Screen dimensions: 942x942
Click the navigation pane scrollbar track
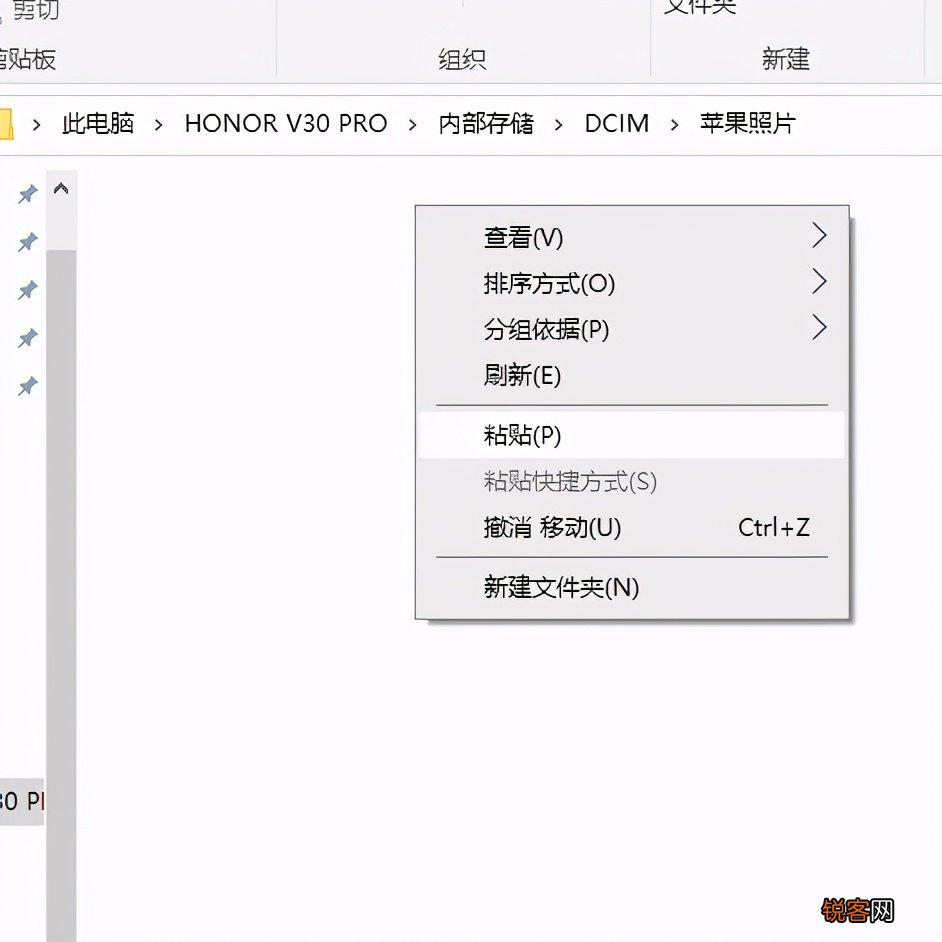click(x=61, y=595)
